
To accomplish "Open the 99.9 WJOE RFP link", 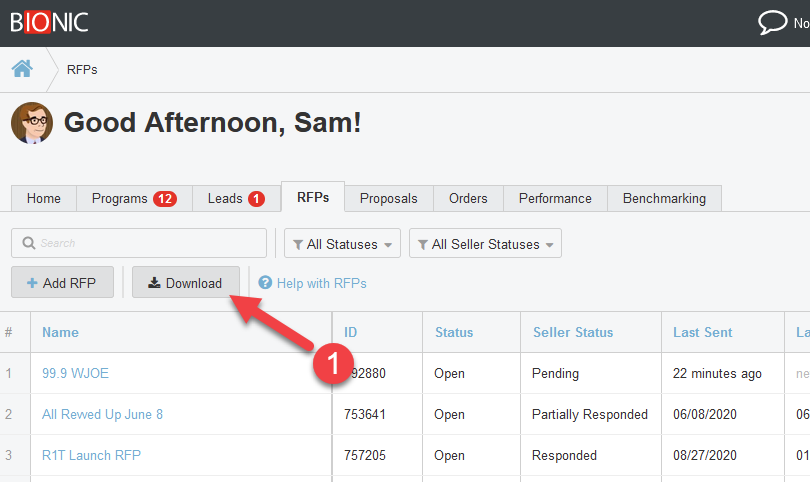I will point(75,373).
